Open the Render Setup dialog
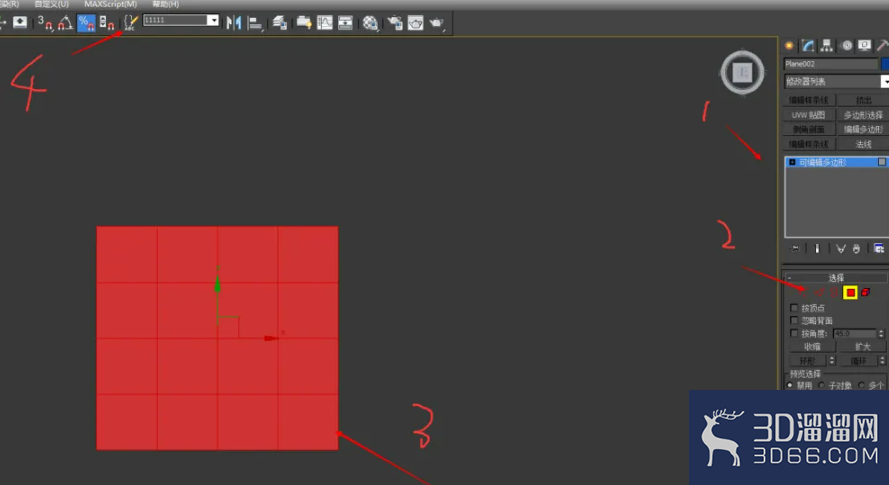The height and width of the screenshot is (485, 889). [395, 23]
